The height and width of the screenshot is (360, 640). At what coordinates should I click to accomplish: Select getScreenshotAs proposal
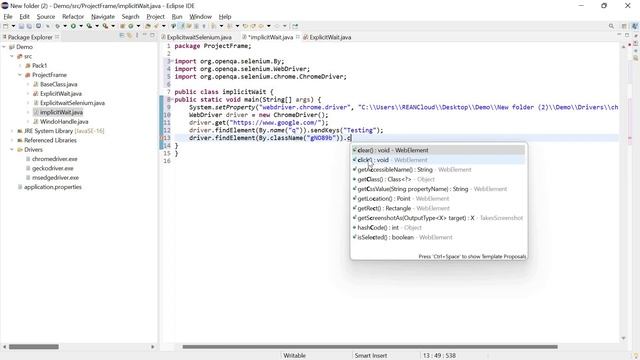[x=438, y=218]
